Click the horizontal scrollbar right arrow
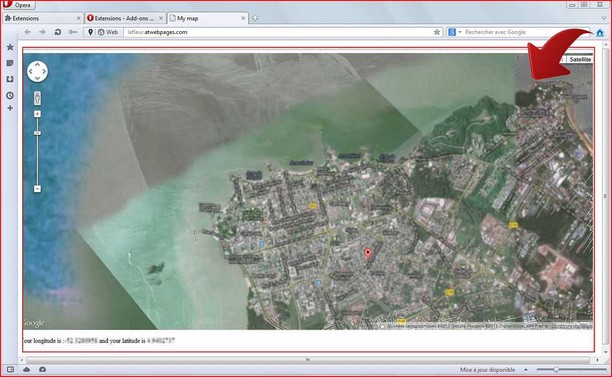This screenshot has height=377, width=612. click(x=597, y=360)
